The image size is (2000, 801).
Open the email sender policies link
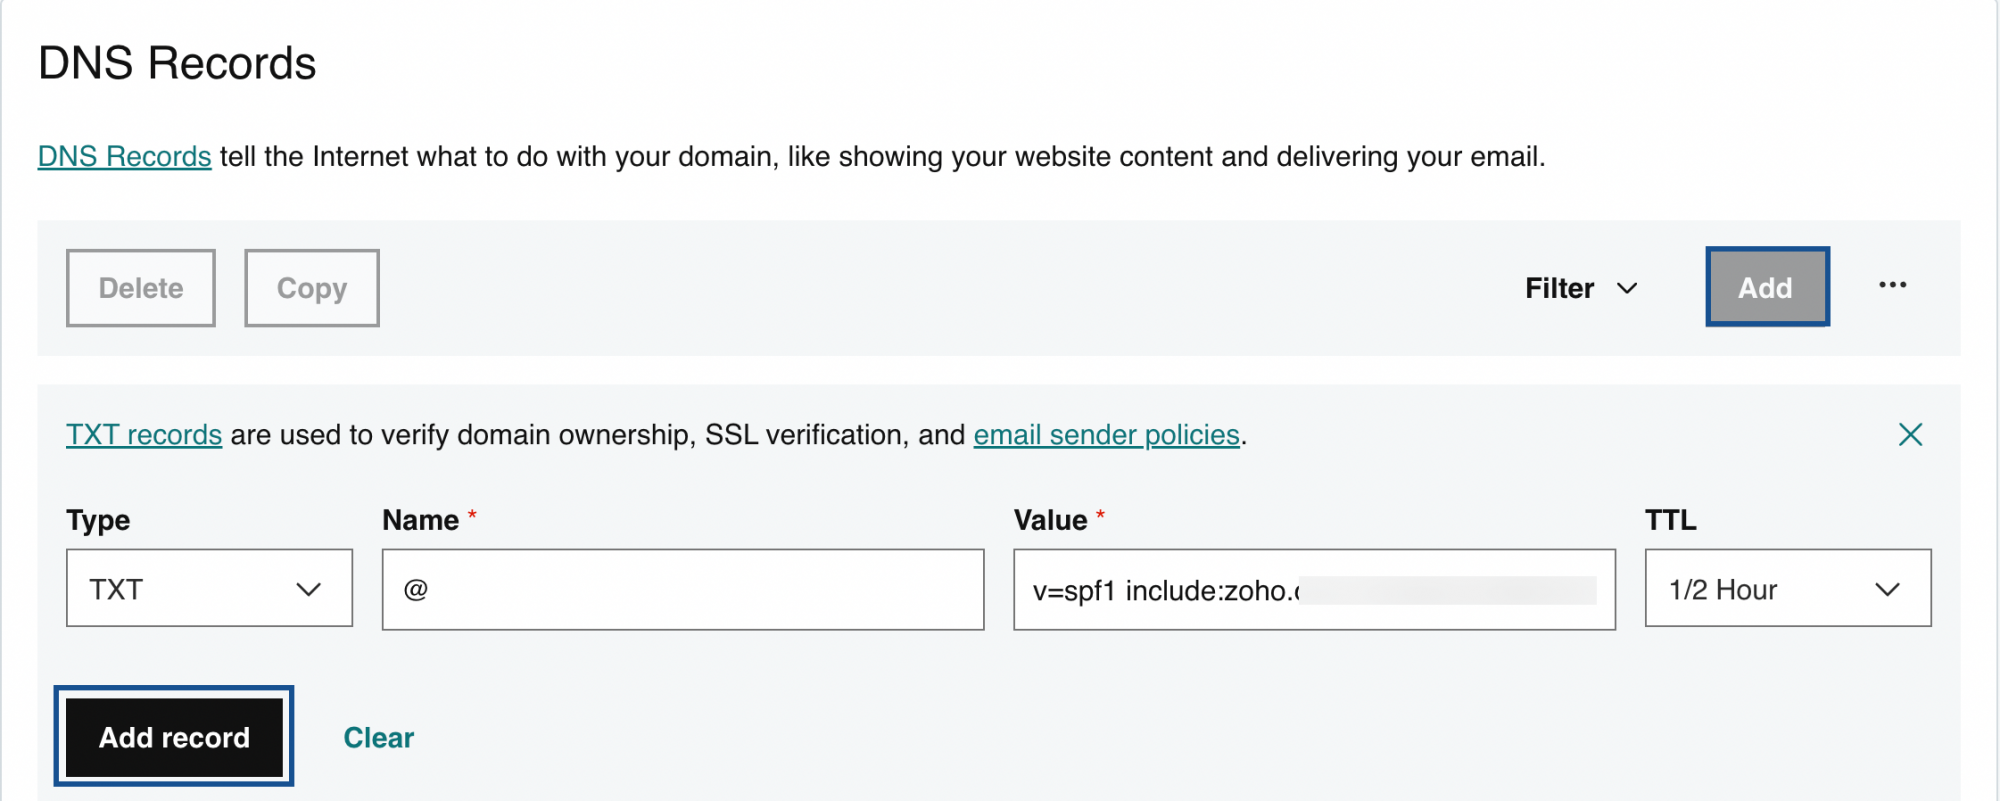[1106, 434]
